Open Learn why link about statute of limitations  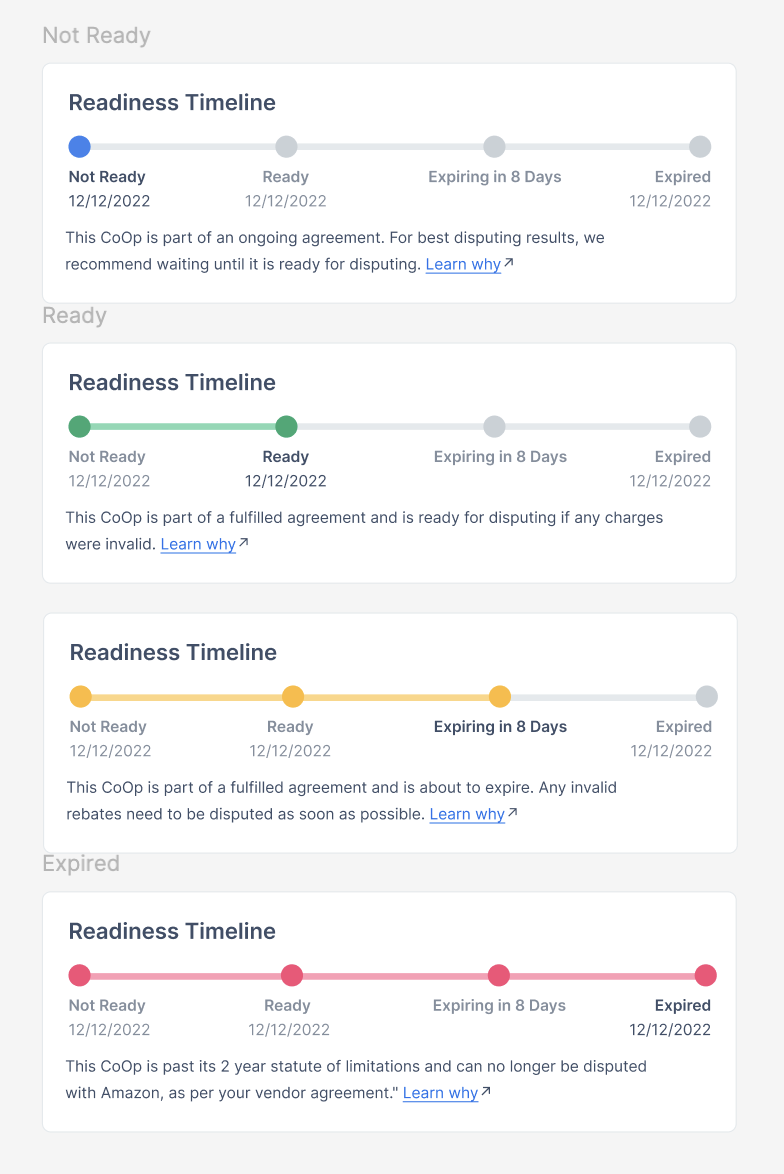(x=440, y=1093)
